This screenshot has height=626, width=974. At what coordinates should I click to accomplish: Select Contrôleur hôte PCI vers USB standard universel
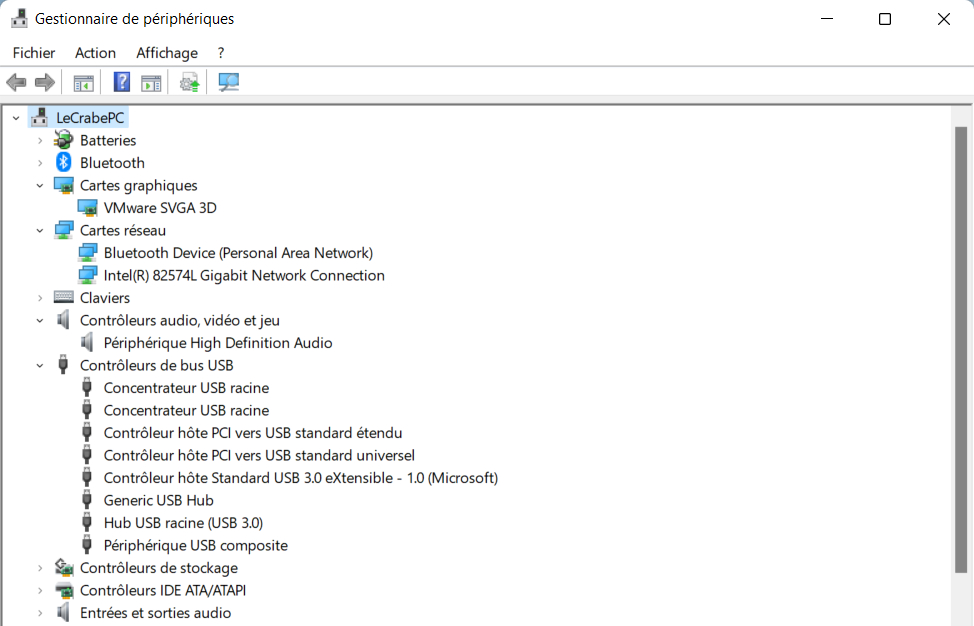[x=259, y=455]
